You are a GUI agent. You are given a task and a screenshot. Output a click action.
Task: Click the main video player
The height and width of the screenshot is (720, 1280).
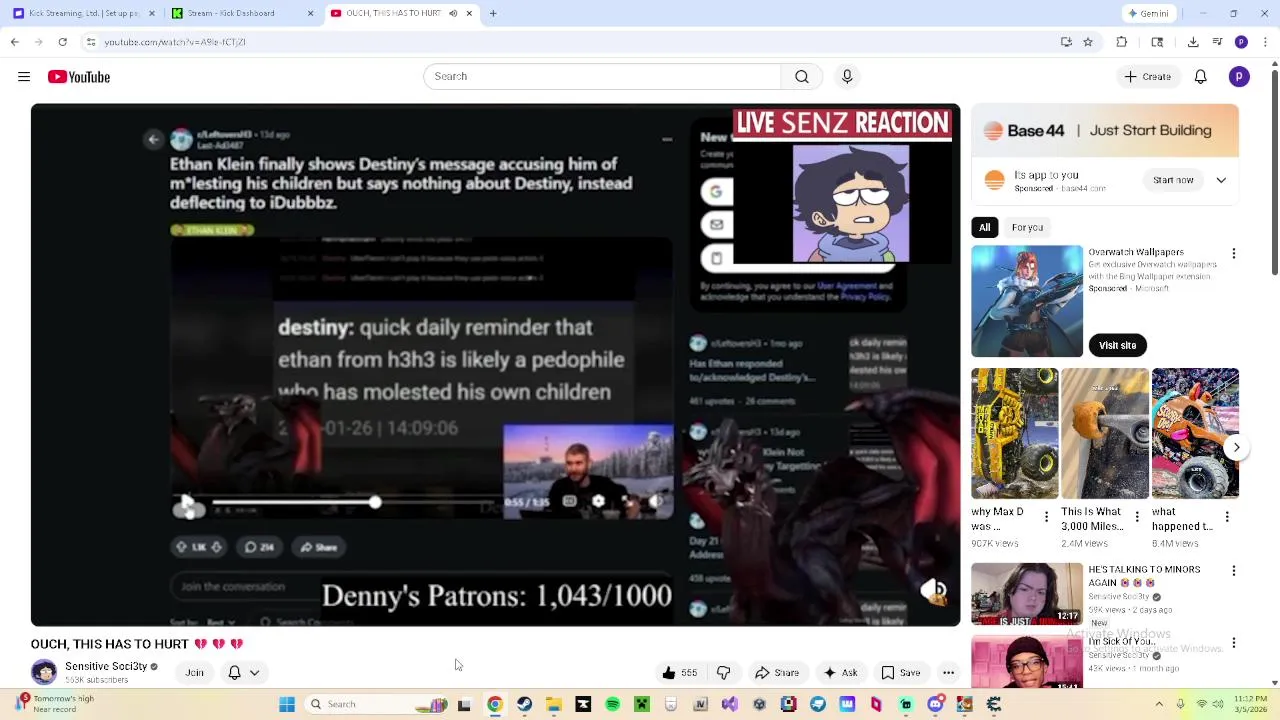(495, 365)
